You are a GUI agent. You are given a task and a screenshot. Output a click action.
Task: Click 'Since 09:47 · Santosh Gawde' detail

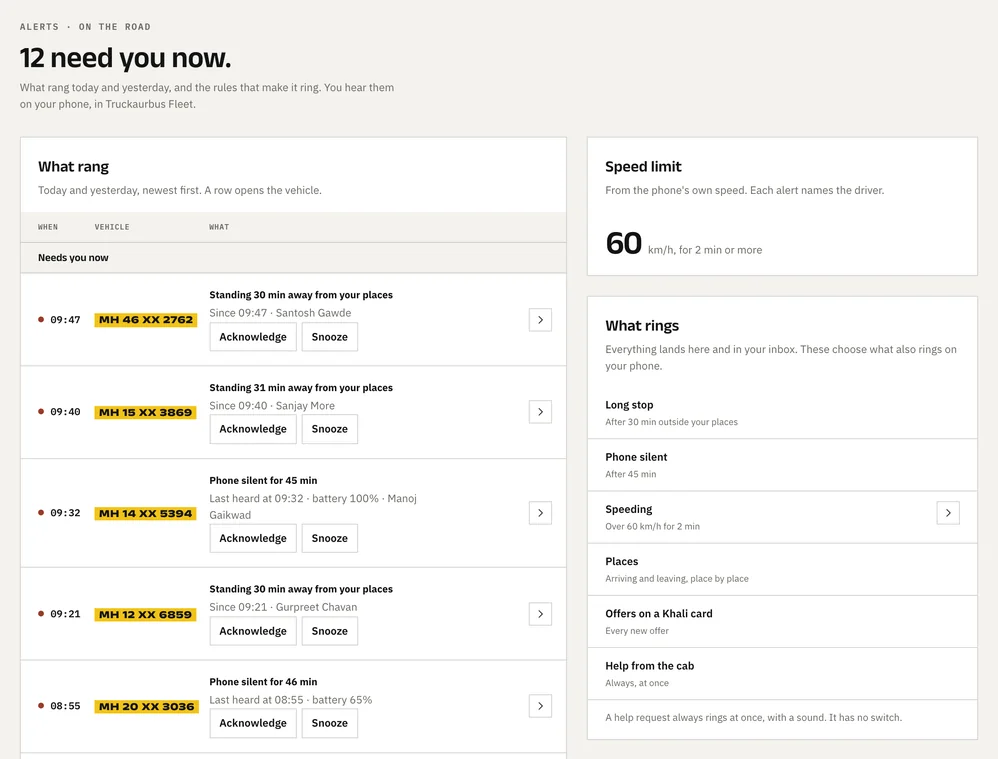(x=280, y=313)
